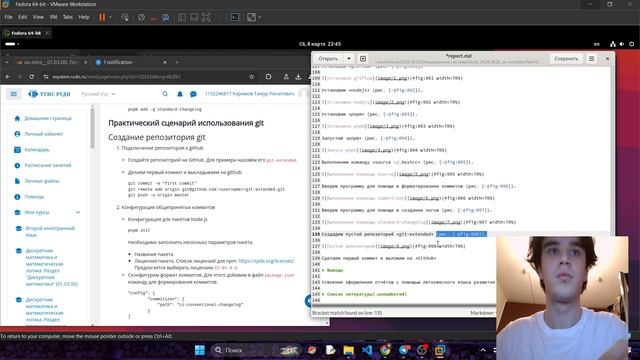Open the stretch guest display dropdown arrow
The width and height of the screenshot is (640, 360).
click(x=260, y=17)
